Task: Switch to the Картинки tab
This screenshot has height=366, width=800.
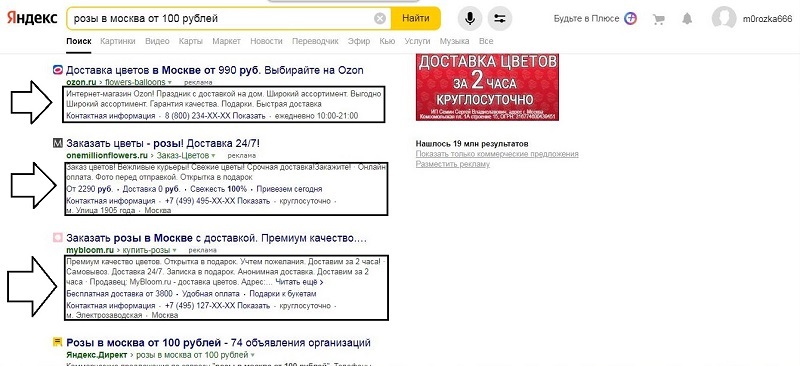Action: click(118, 41)
